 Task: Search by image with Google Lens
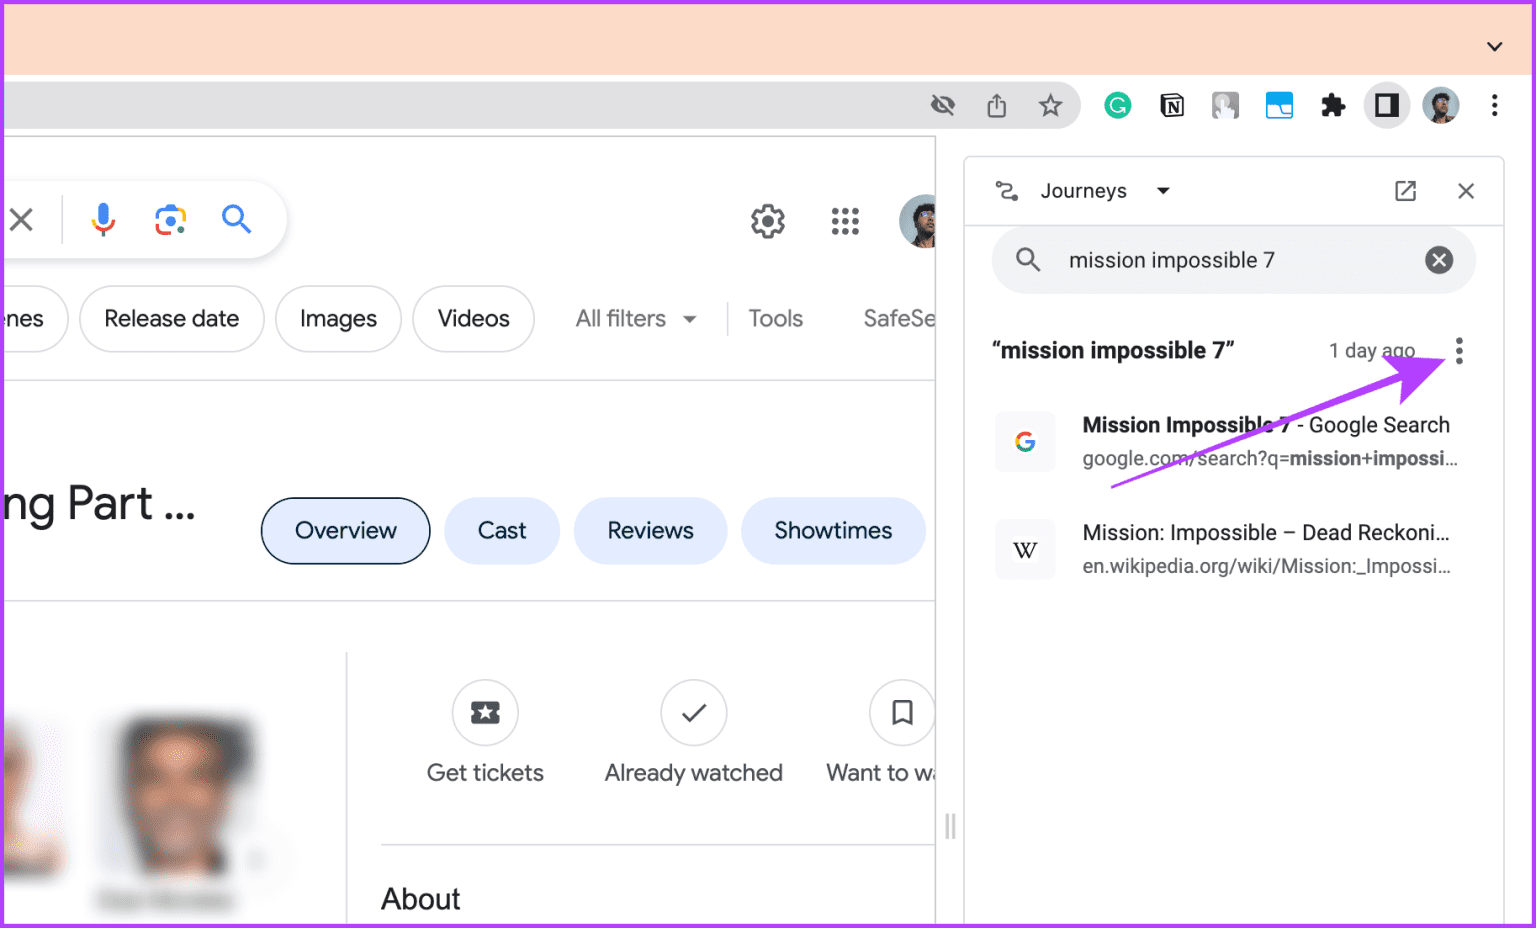click(170, 219)
